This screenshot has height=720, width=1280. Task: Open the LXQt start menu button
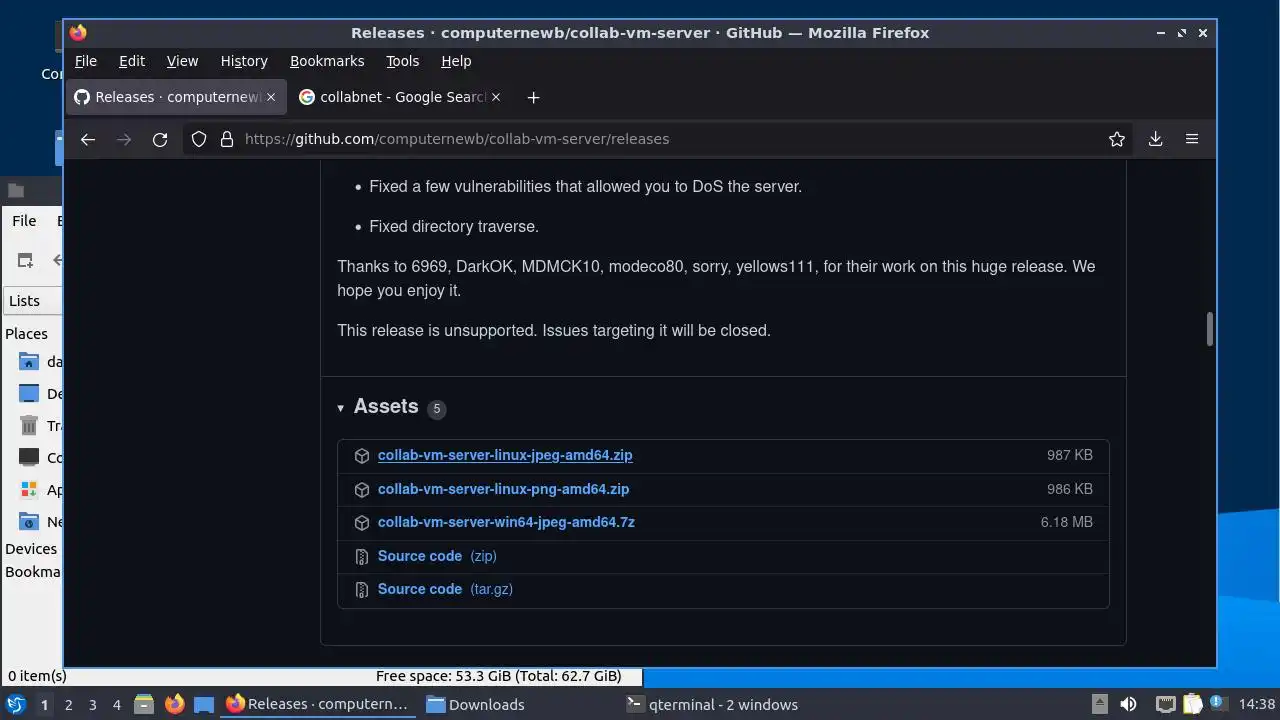(15, 704)
